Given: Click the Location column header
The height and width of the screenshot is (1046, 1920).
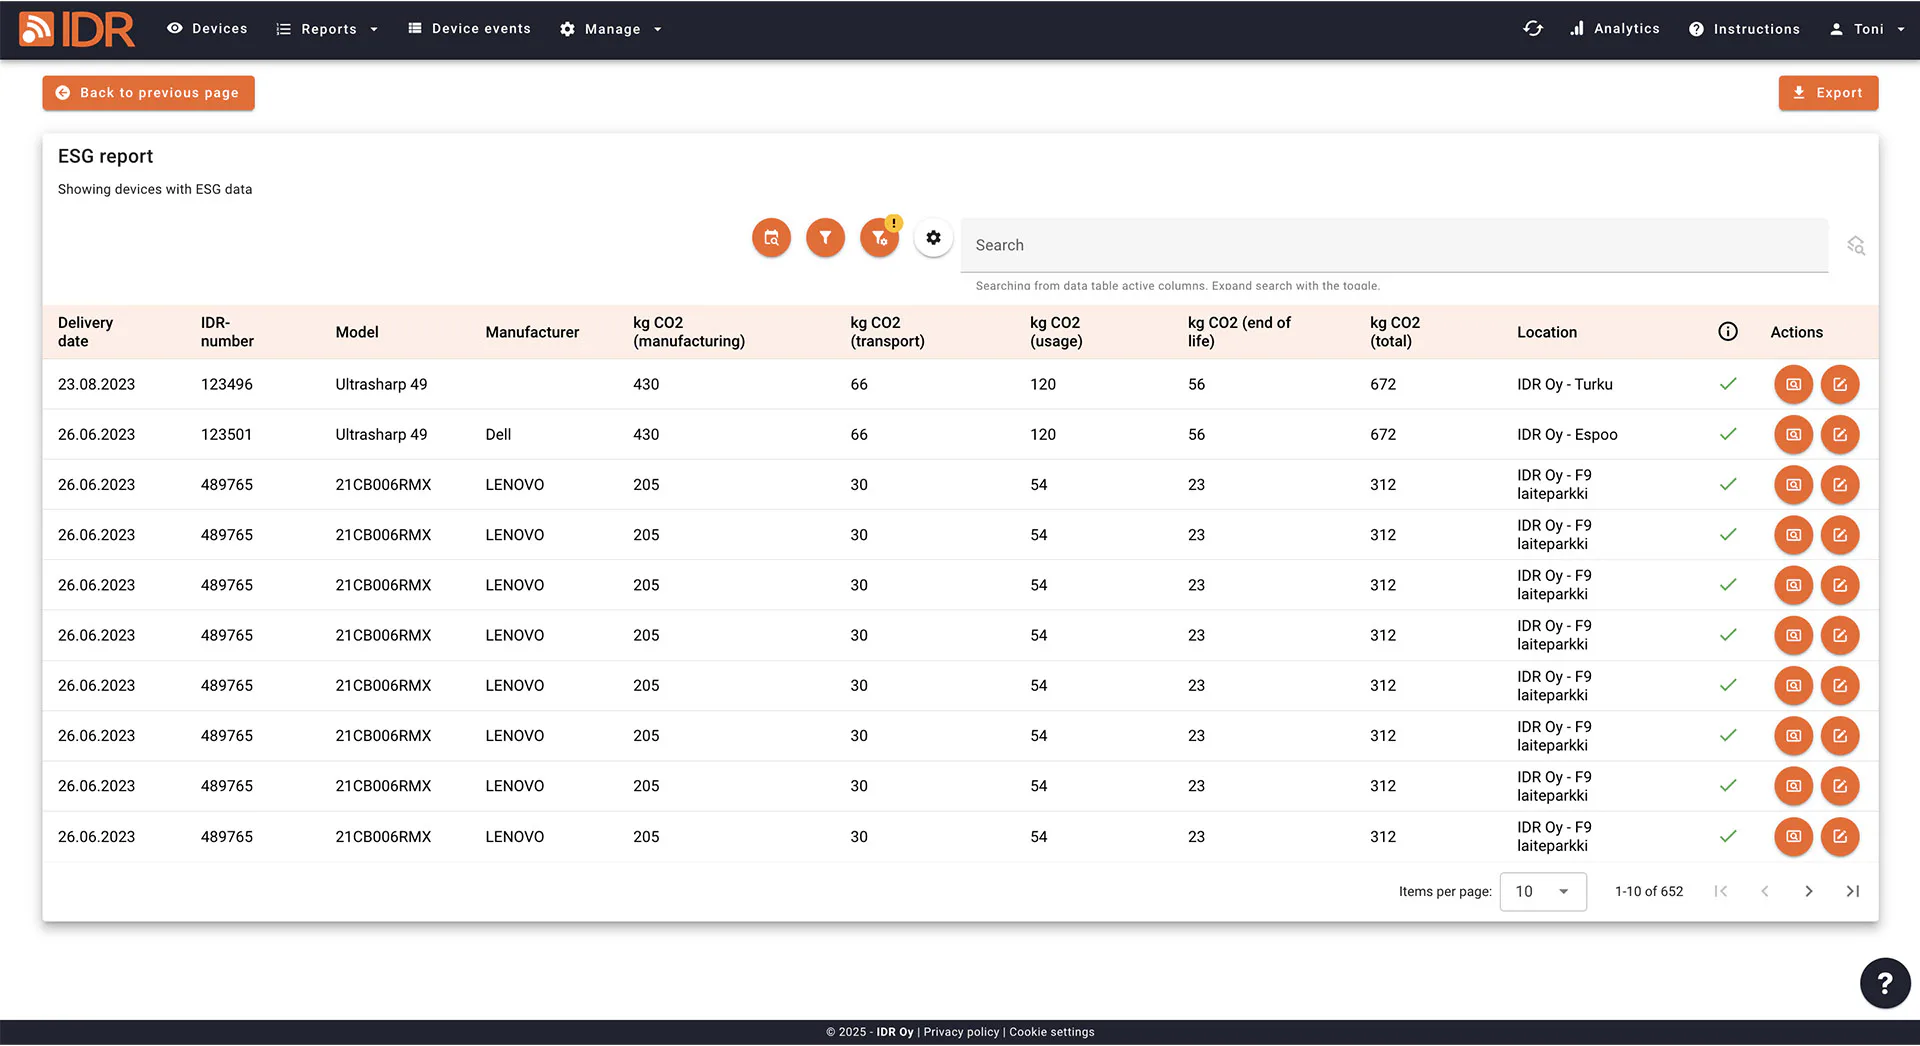Looking at the screenshot, I should pyautogui.click(x=1547, y=332).
